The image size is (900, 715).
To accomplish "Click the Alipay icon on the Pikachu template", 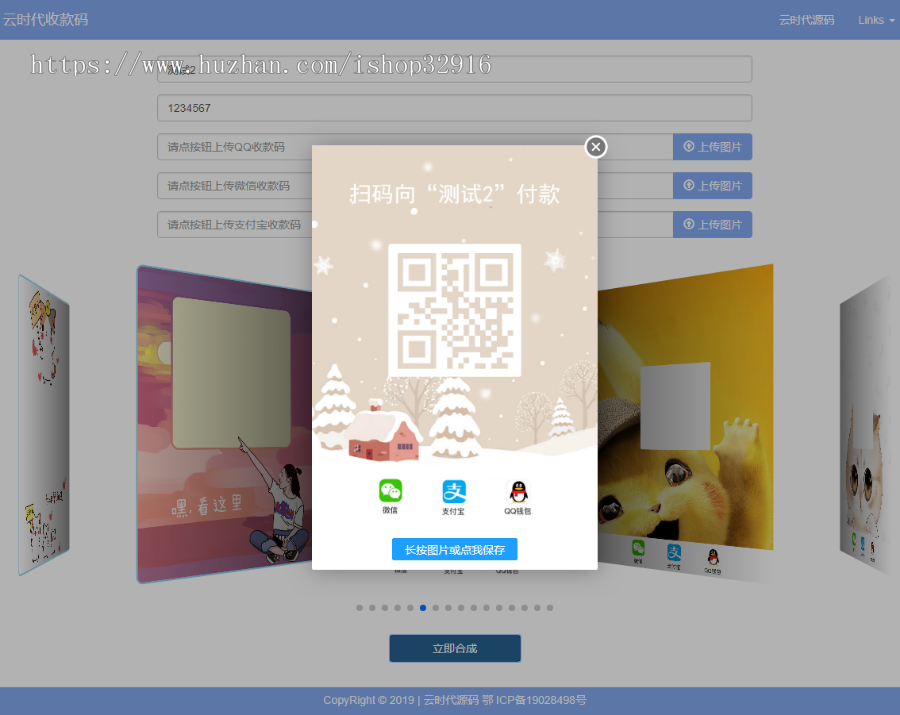I will 674,553.
